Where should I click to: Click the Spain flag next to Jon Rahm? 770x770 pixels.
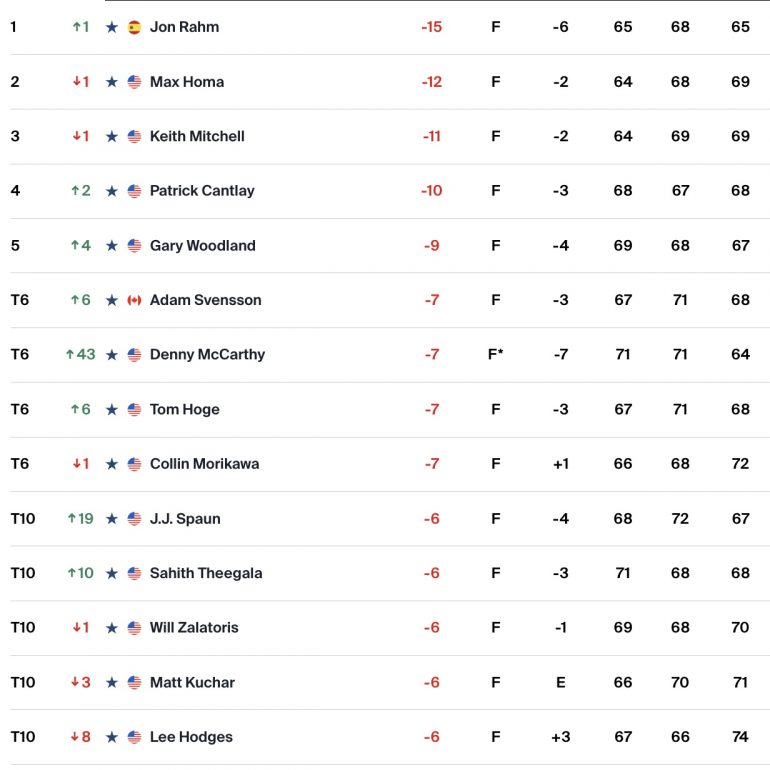pyautogui.click(x=134, y=27)
